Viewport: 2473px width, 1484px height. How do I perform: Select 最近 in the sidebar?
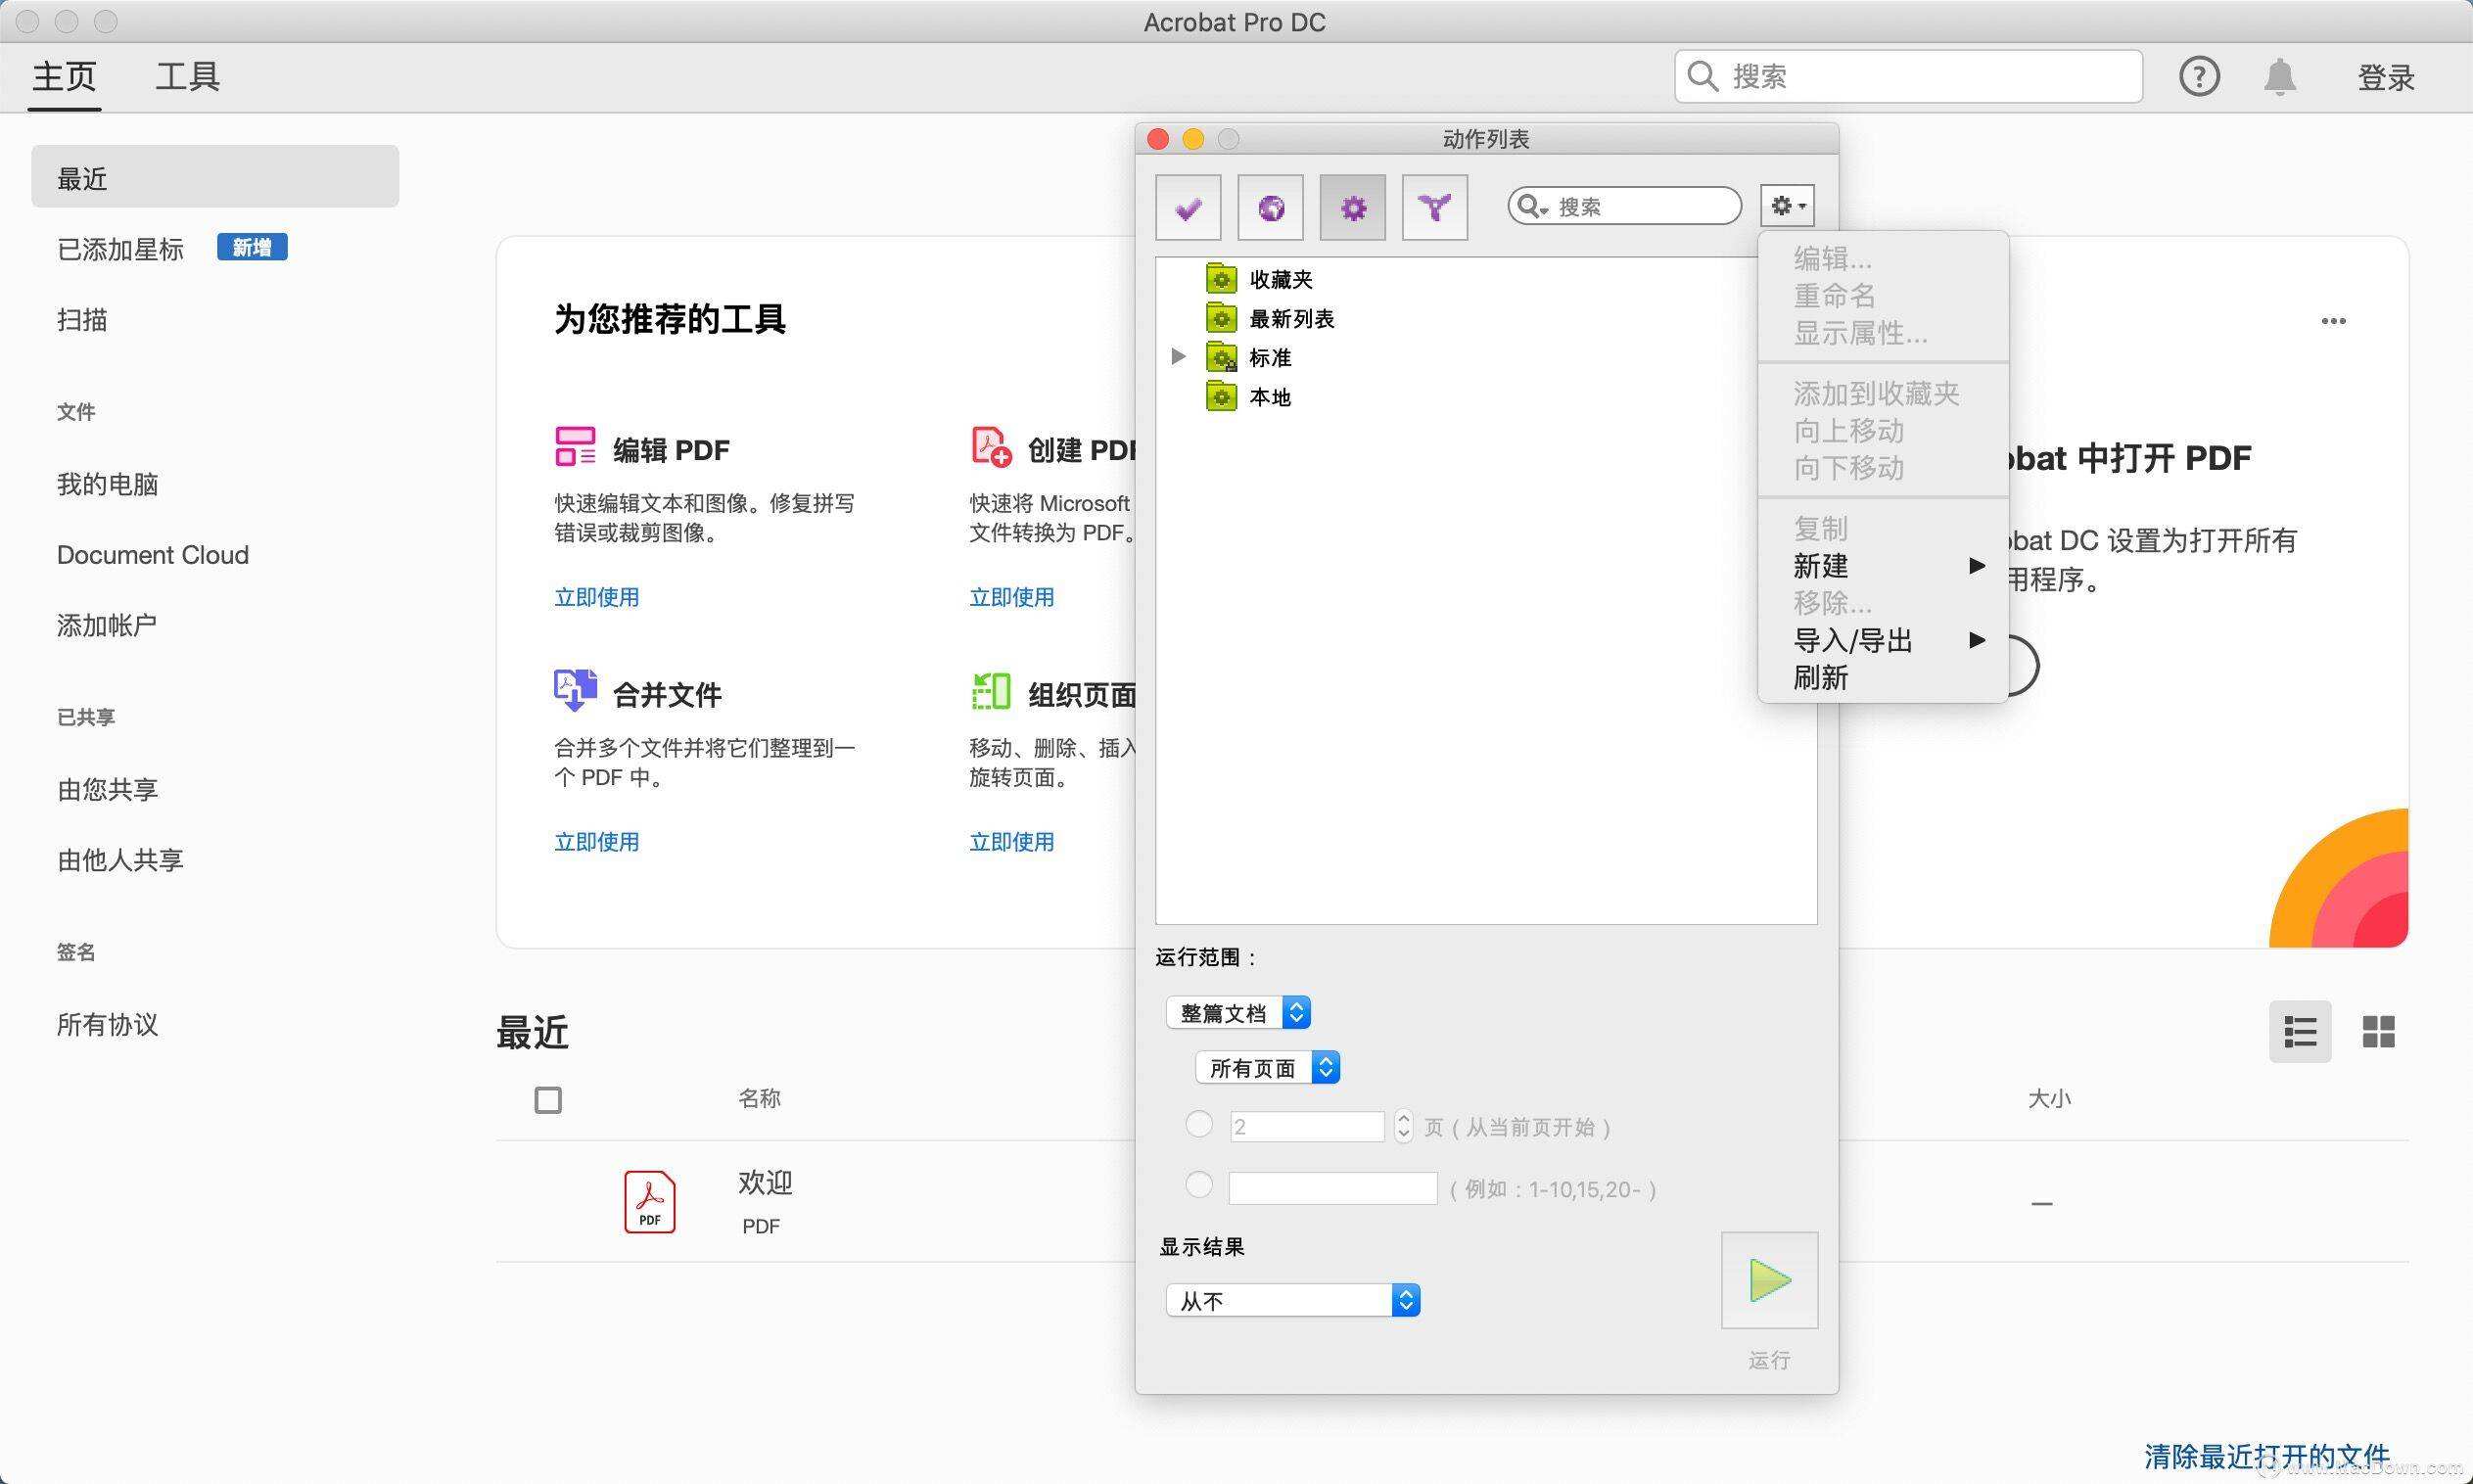pos(215,177)
